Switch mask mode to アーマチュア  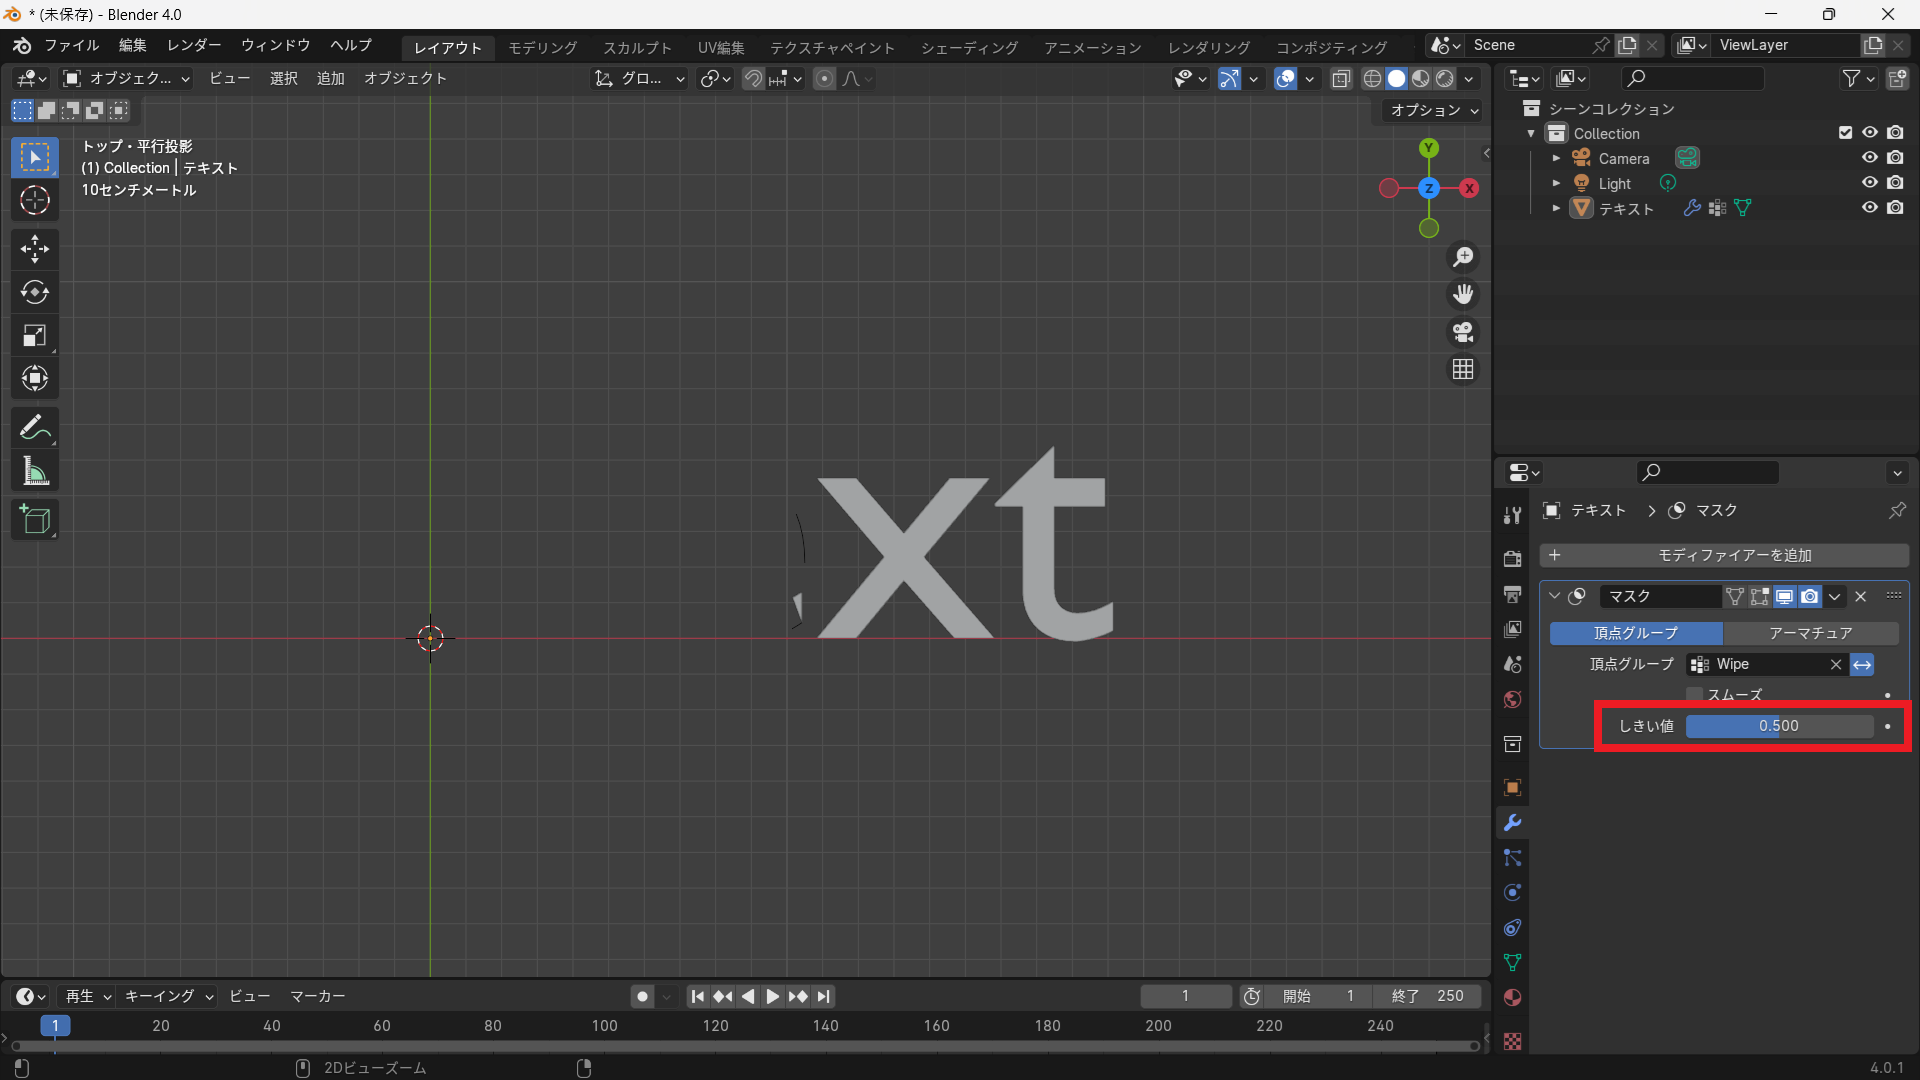click(1810, 633)
